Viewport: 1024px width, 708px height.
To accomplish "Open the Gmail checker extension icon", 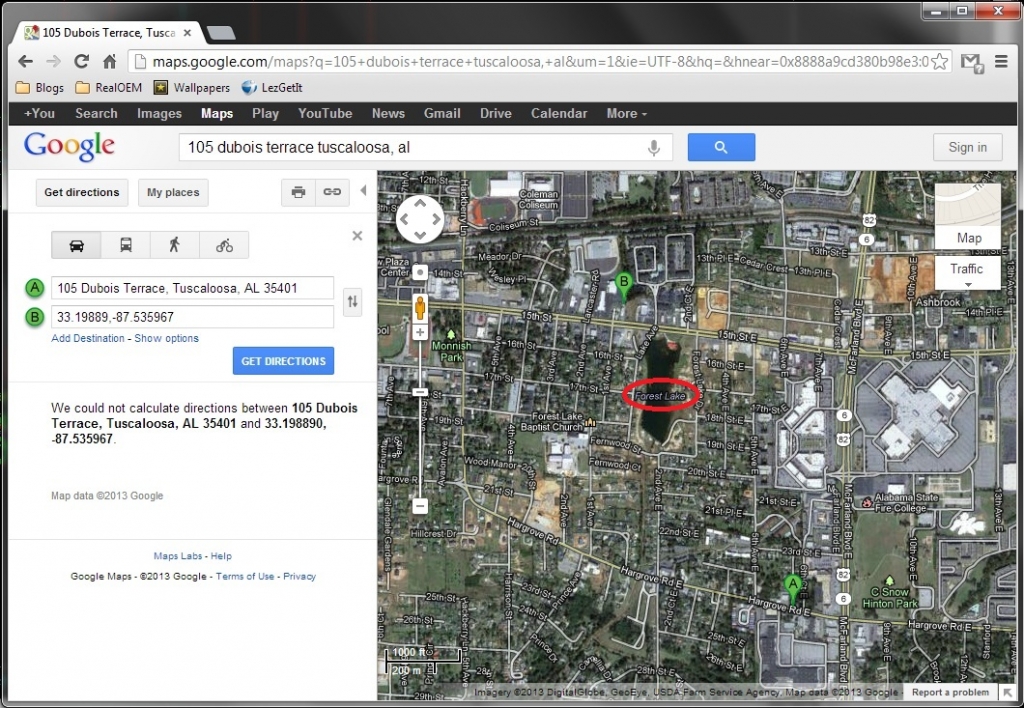I will pyautogui.click(x=972, y=63).
